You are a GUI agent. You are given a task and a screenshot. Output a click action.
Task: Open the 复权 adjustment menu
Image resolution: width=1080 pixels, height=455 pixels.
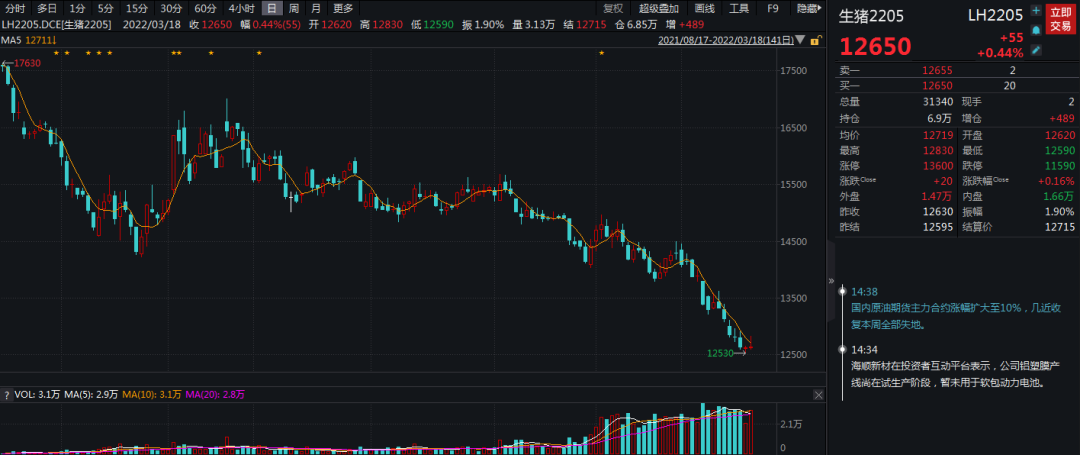pos(612,8)
